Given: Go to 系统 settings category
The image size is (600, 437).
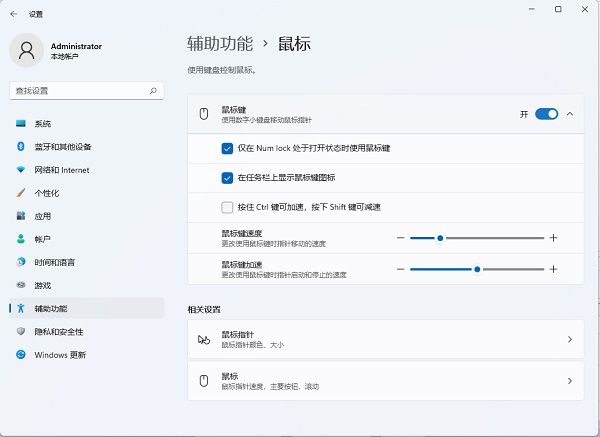Looking at the screenshot, I should pos(42,124).
